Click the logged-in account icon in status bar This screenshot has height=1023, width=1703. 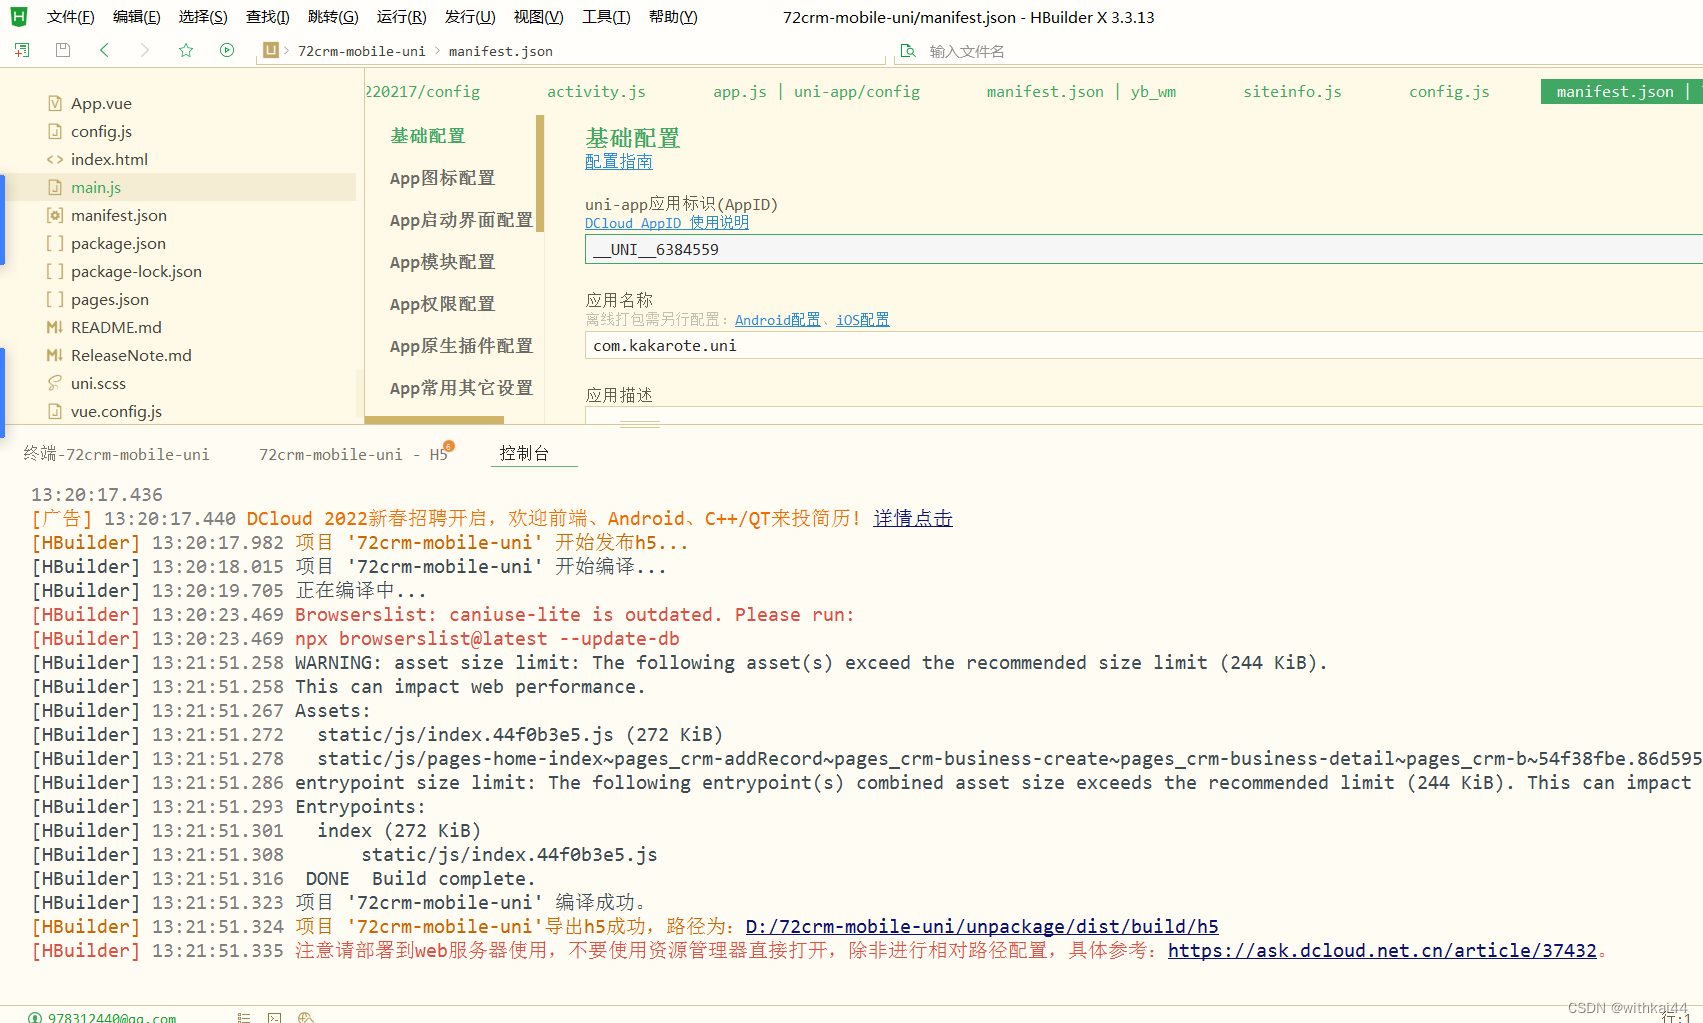click(35, 1018)
